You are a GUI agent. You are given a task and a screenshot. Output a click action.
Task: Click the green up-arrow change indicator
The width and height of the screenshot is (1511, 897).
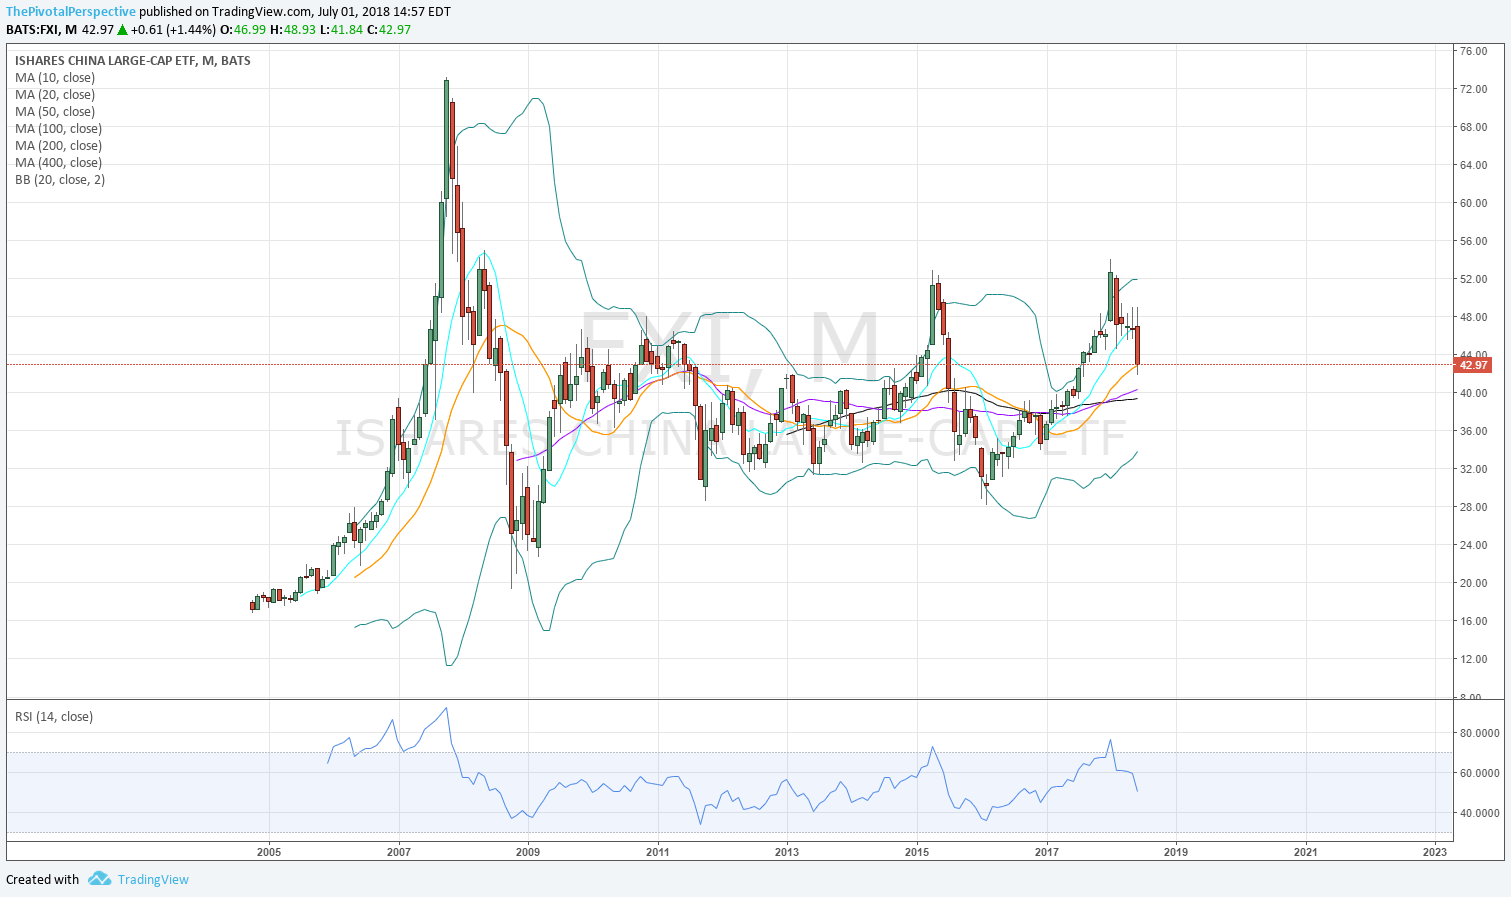tap(122, 29)
